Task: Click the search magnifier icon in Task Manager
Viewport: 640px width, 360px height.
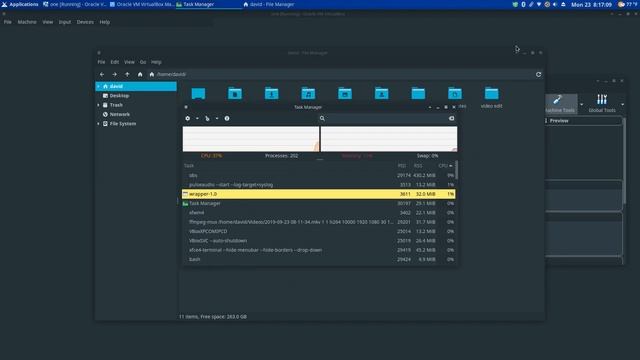Action: click(322, 118)
